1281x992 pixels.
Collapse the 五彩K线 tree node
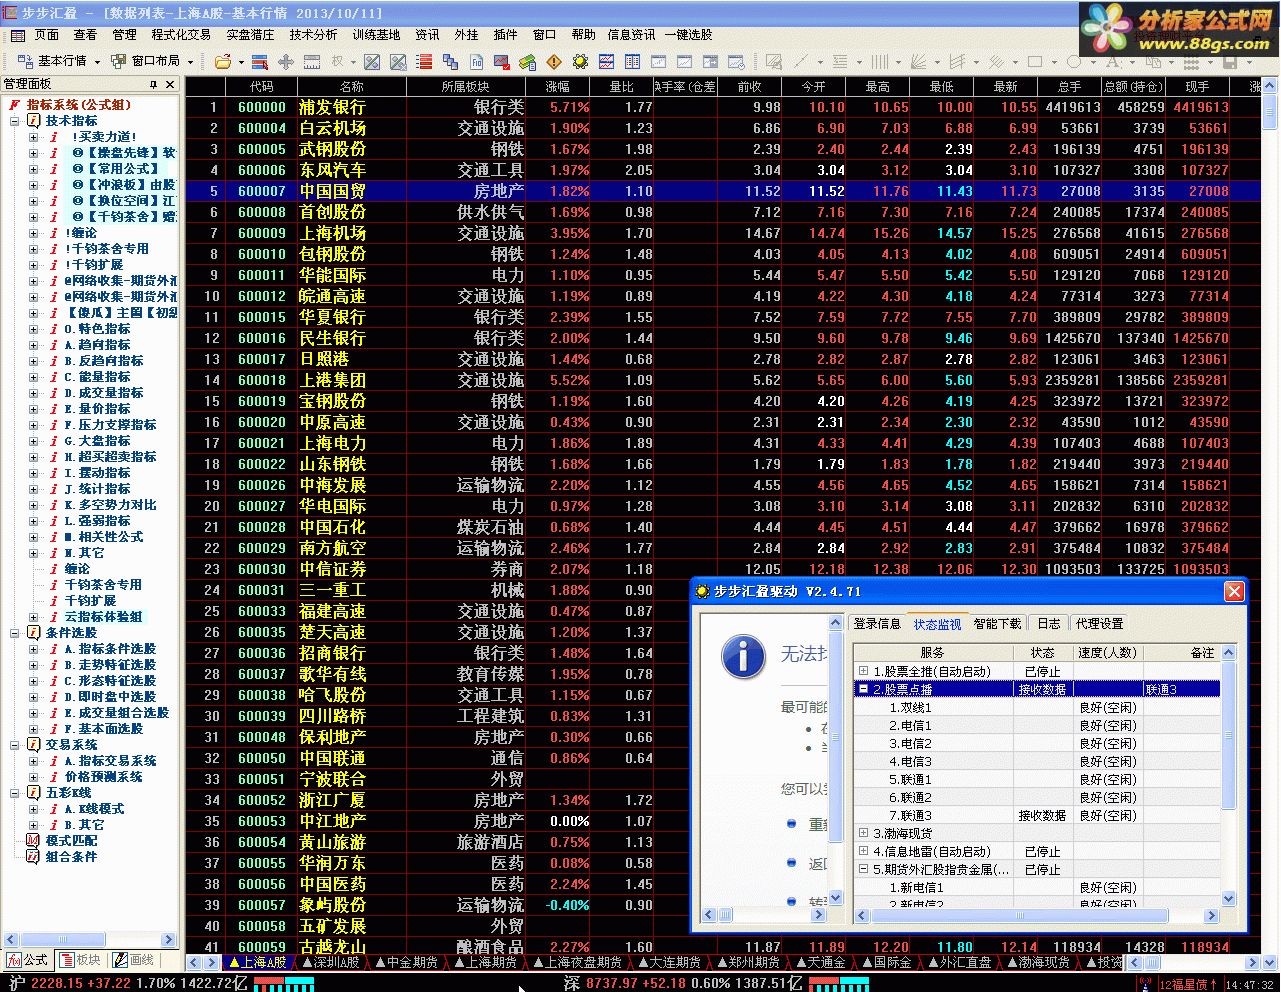pyautogui.click(x=15, y=793)
